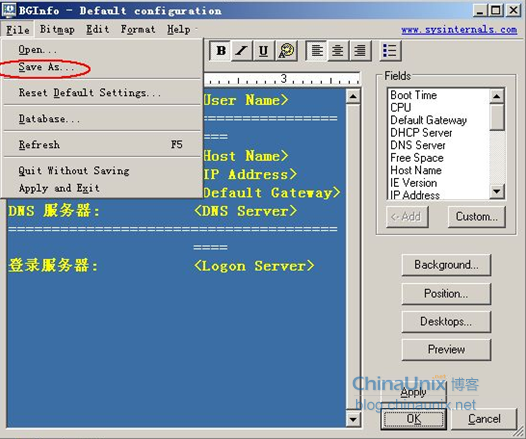
Task: Click Fields list scroll down arrow
Action: pyautogui.click(x=496, y=191)
